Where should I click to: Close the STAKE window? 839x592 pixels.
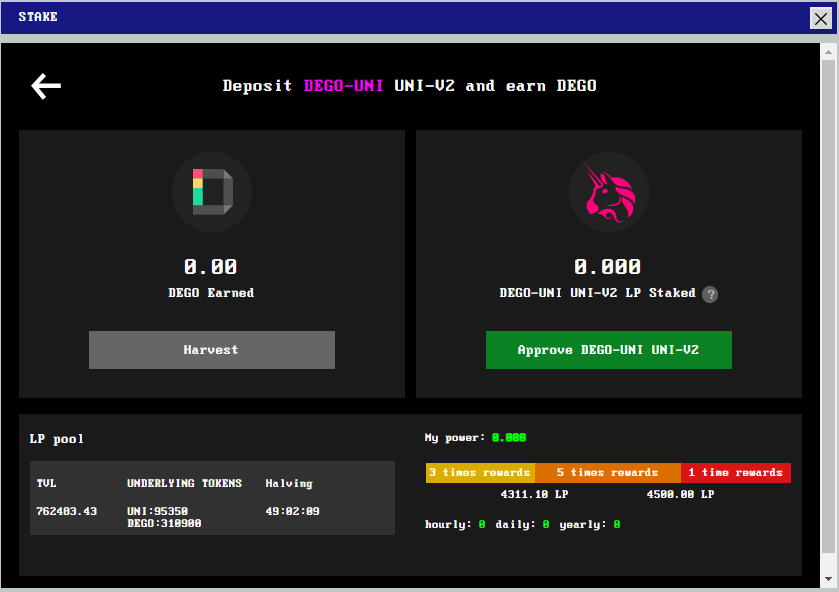pyautogui.click(x=821, y=19)
